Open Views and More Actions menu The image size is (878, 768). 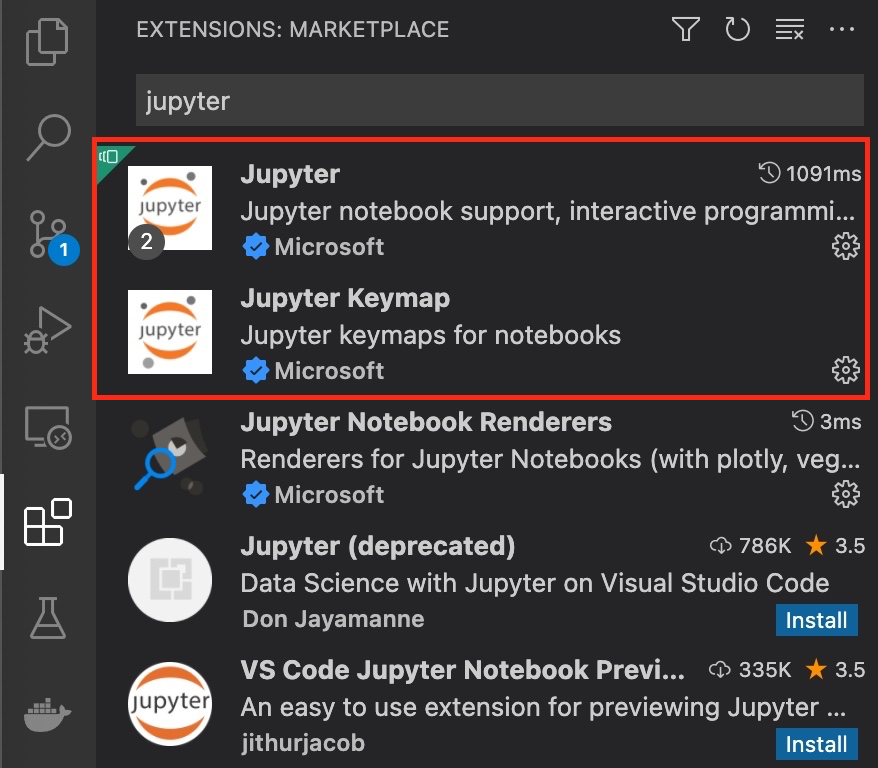pos(843,30)
